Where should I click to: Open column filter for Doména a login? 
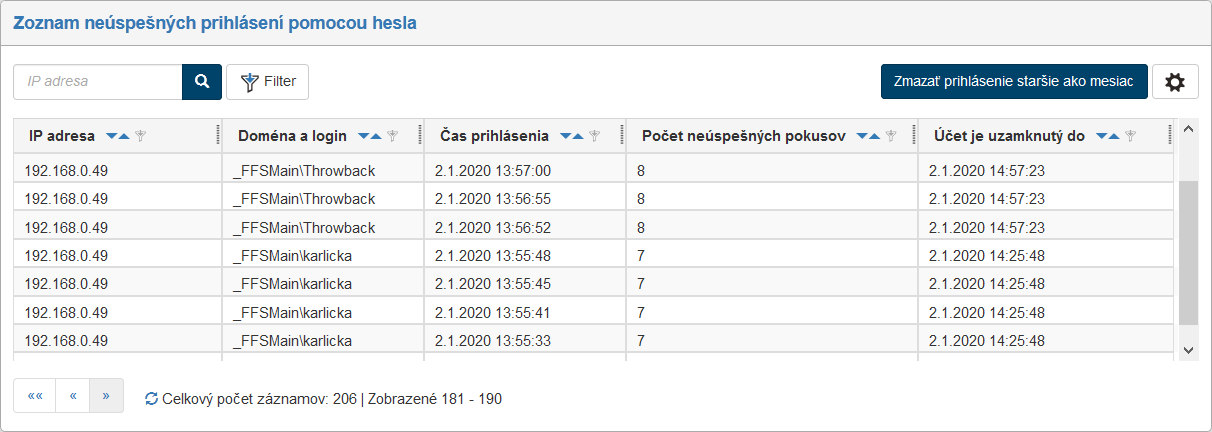tap(393, 136)
